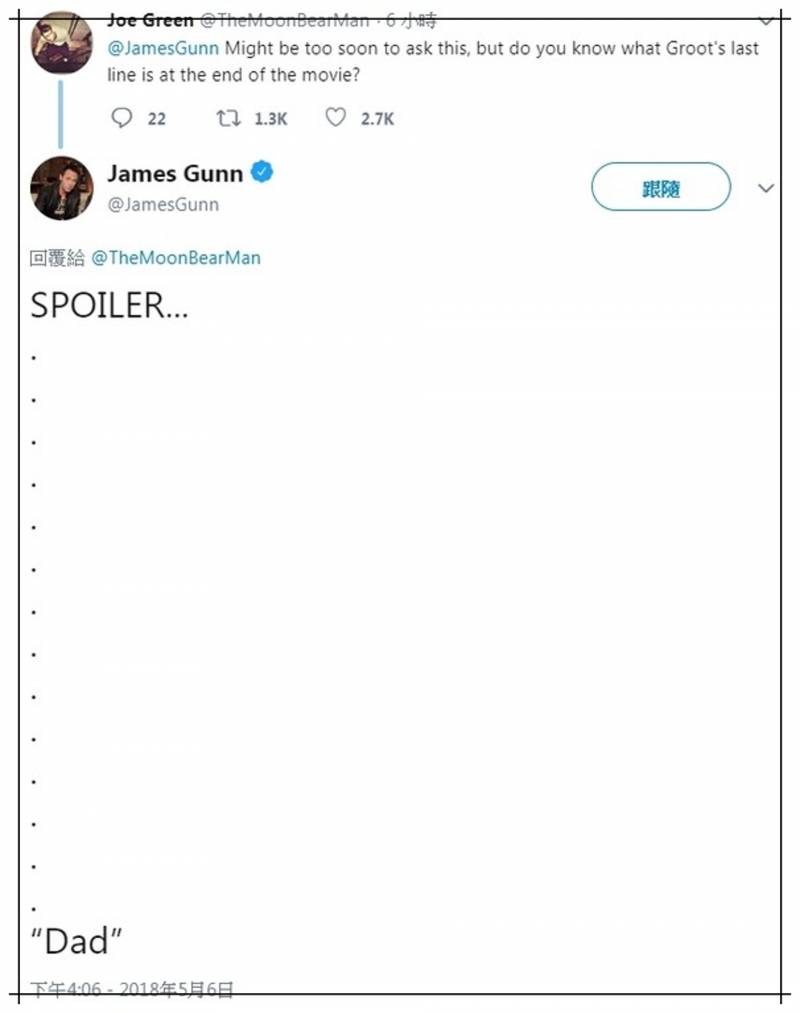Open the @JamesGunn mention in Joe Green's tweet
Screen dimensions: 800x1013
163,48
